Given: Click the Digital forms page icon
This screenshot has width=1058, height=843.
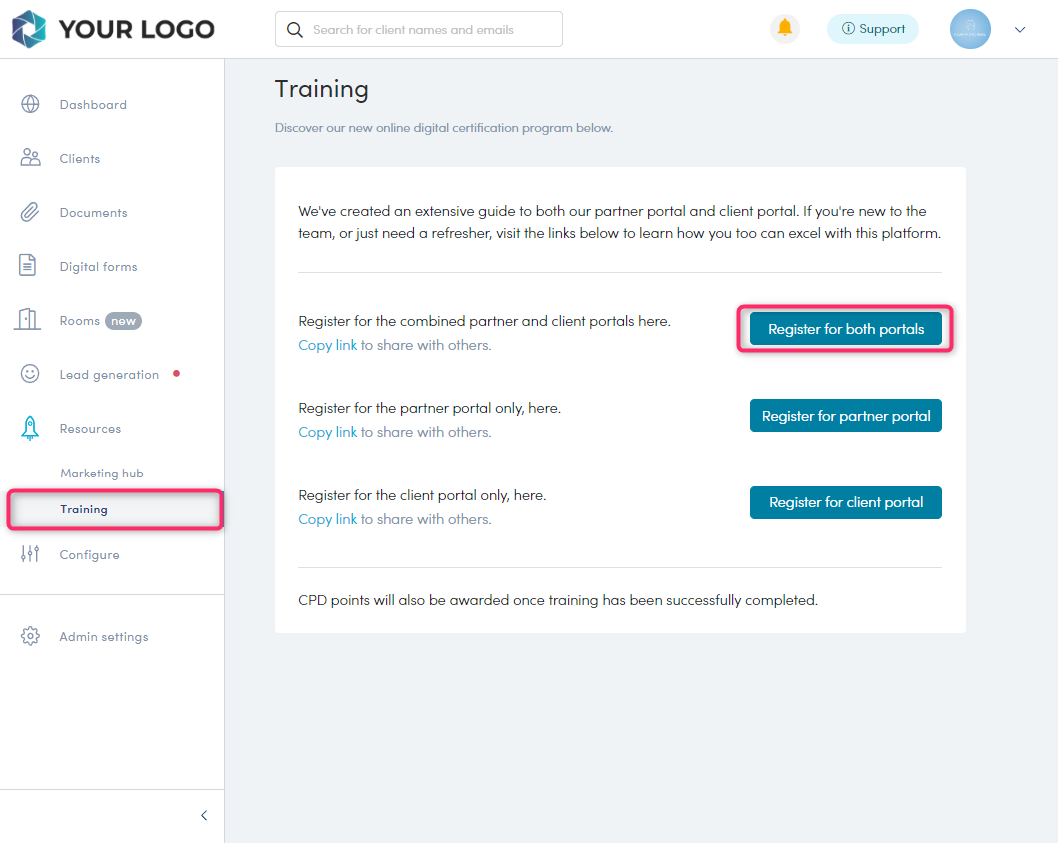Looking at the screenshot, I should (x=29, y=266).
